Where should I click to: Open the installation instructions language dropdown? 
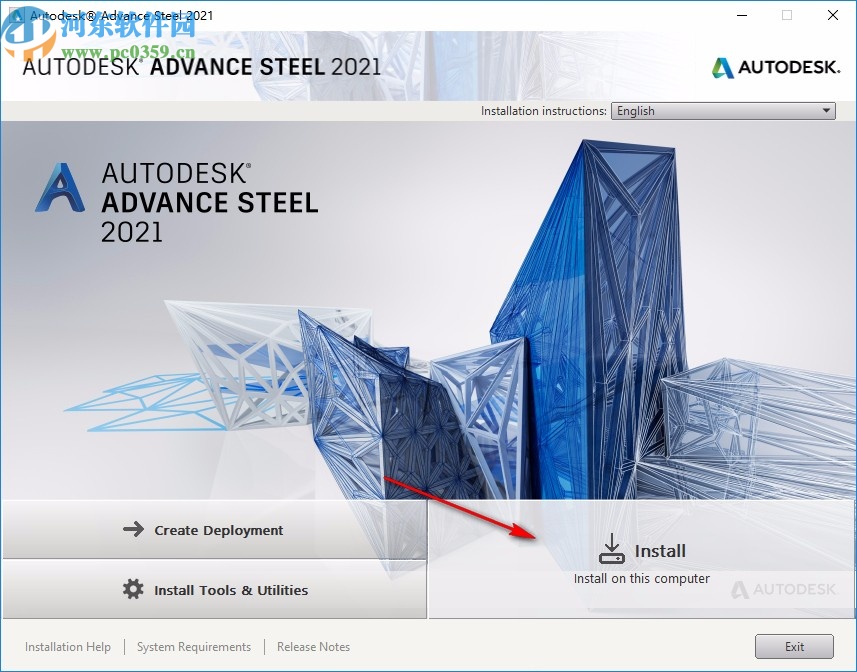coord(722,111)
